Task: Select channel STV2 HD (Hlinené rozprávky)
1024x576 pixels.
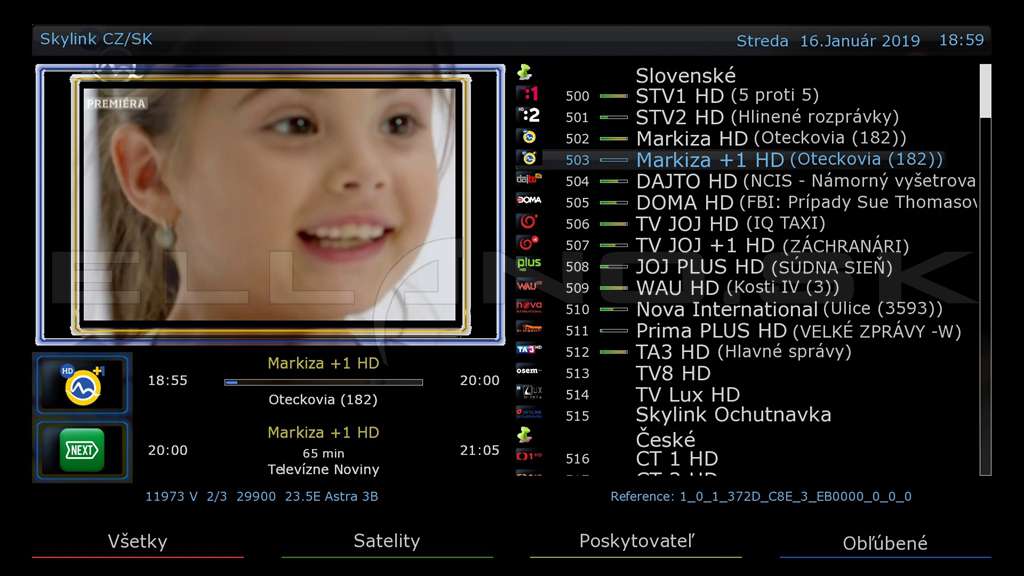Action: pyautogui.click(x=746, y=117)
